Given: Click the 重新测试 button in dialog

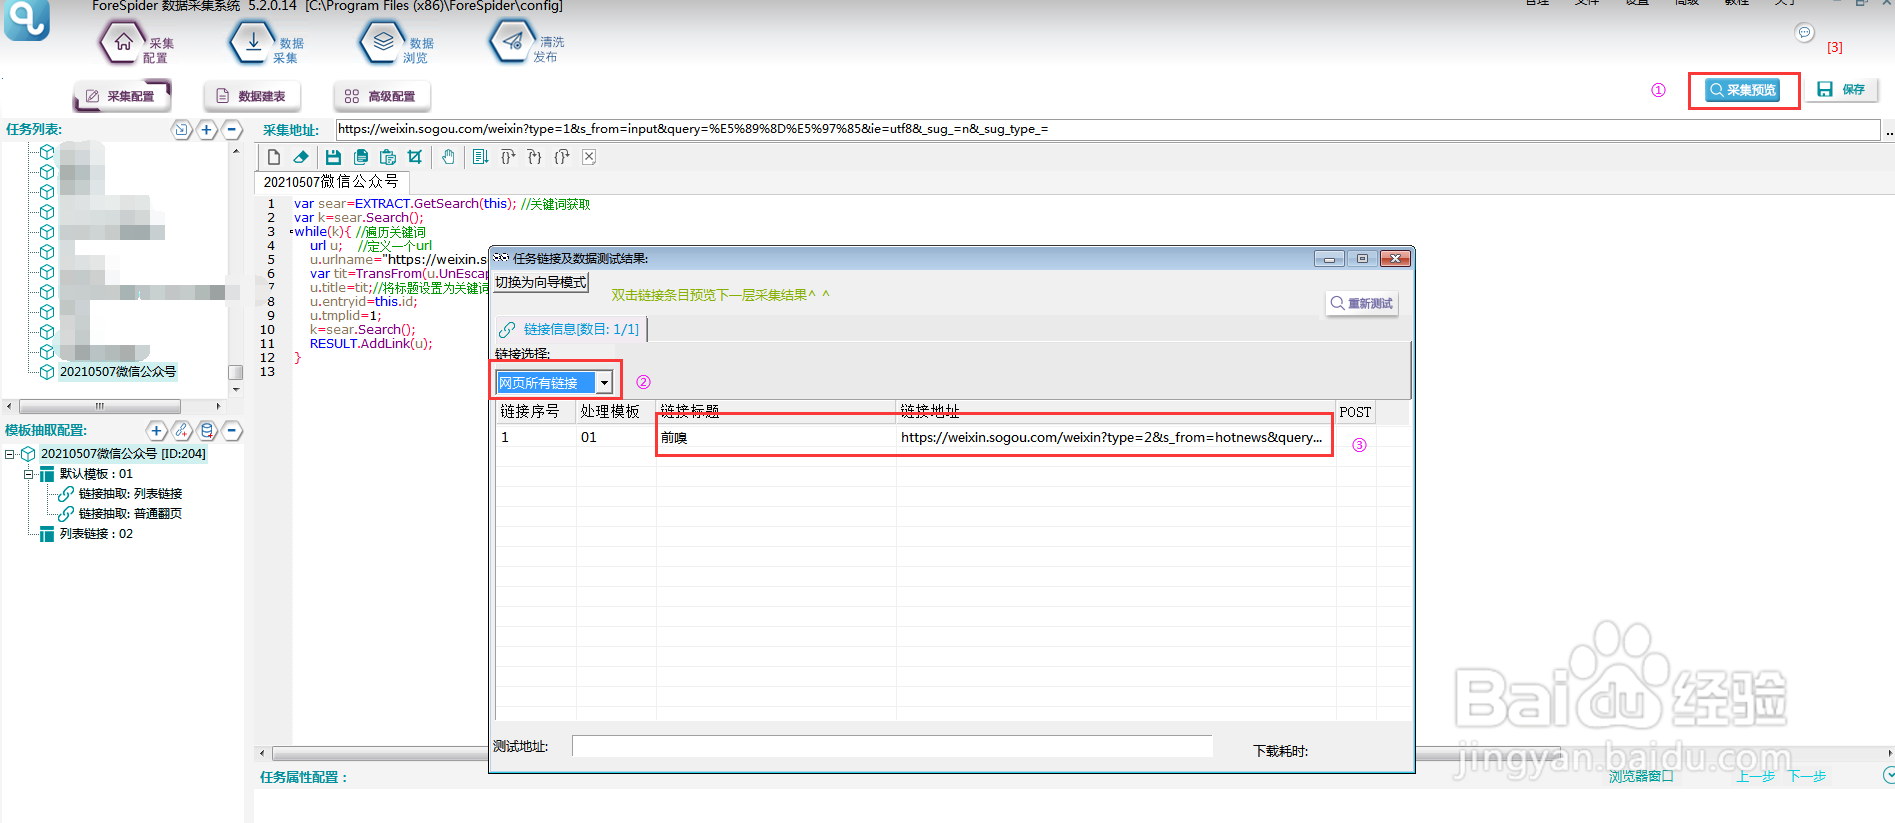Looking at the screenshot, I should pyautogui.click(x=1362, y=303).
